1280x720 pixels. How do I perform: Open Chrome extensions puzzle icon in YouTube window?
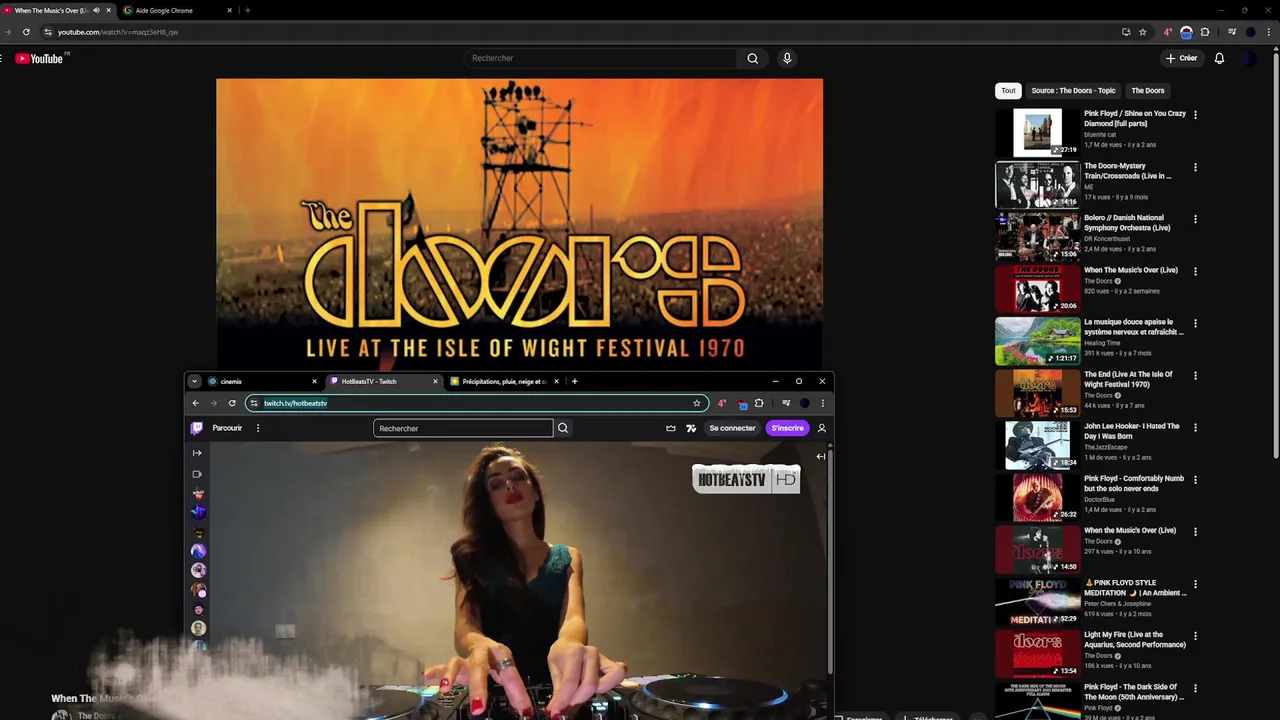pyautogui.click(x=1205, y=32)
